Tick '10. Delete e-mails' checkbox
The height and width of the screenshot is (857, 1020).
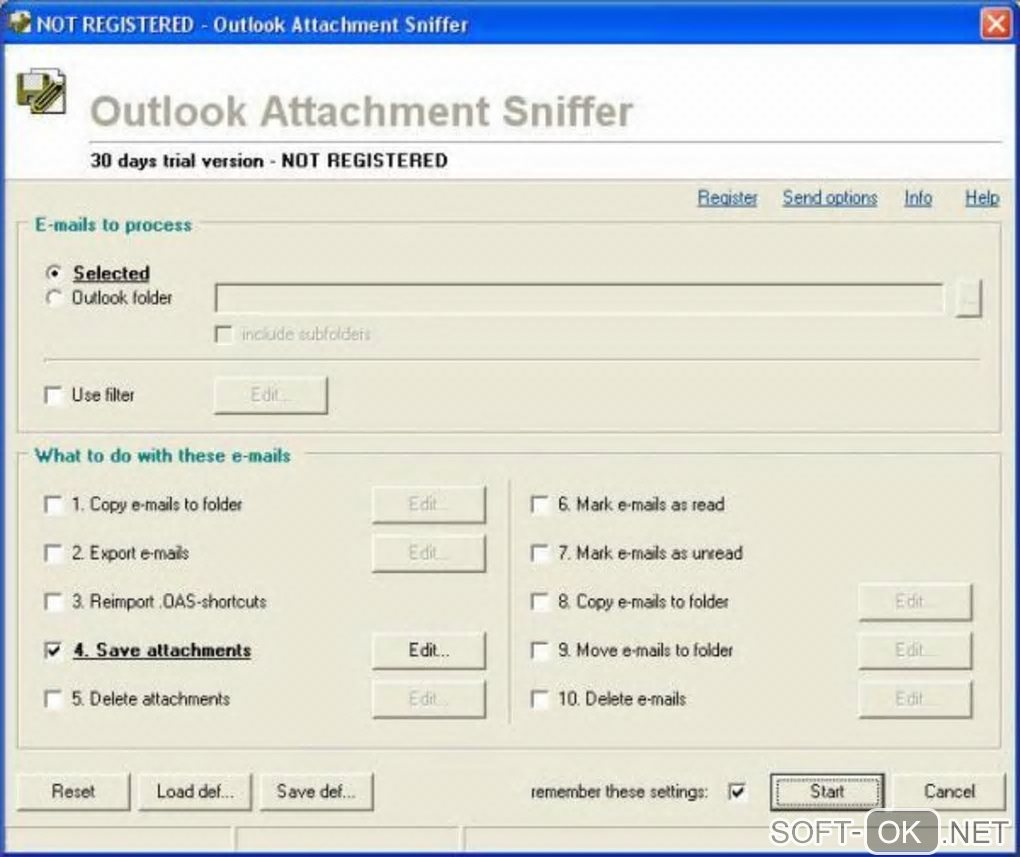pos(539,699)
